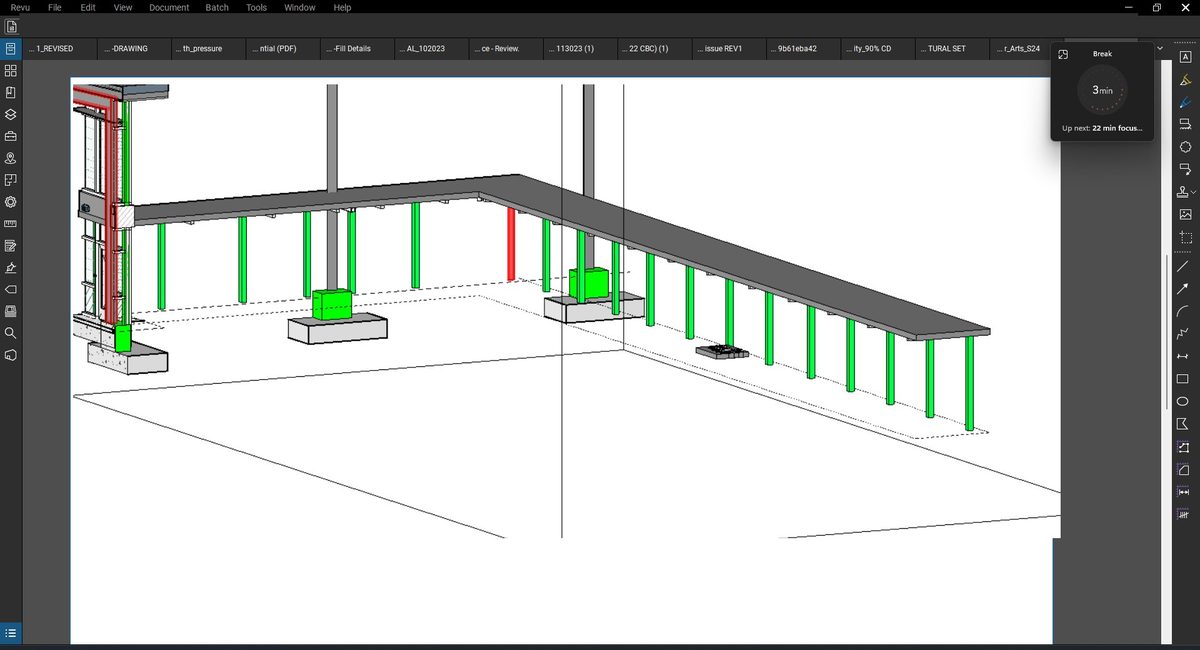Open the Tool Chest panel
This screenshot has height=650, width=1200.
10,136
